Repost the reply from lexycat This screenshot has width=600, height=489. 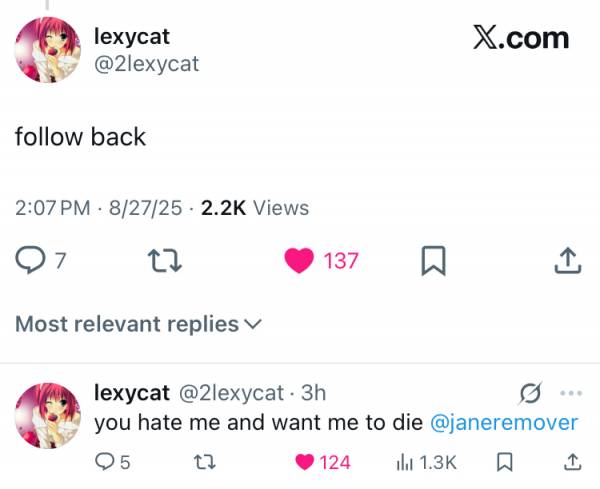[x=205, y=462]
